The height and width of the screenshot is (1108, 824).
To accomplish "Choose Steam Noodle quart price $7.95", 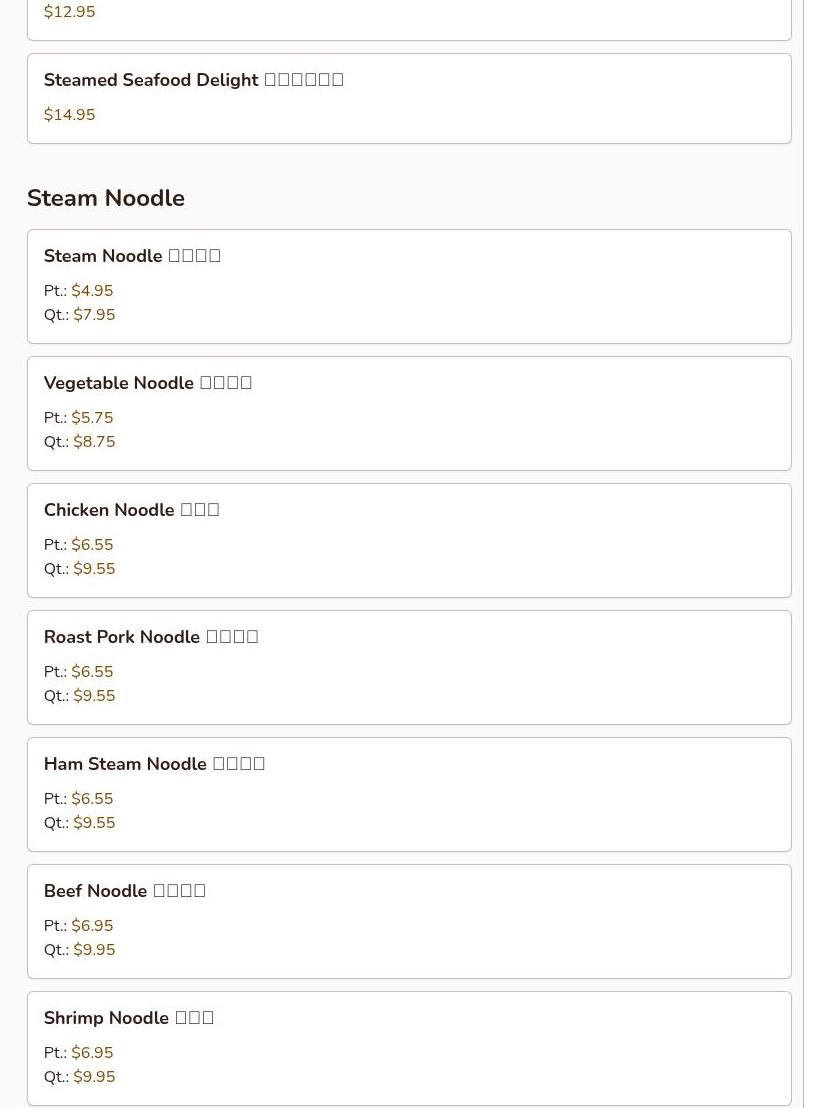I will click(x=94, y=315).
